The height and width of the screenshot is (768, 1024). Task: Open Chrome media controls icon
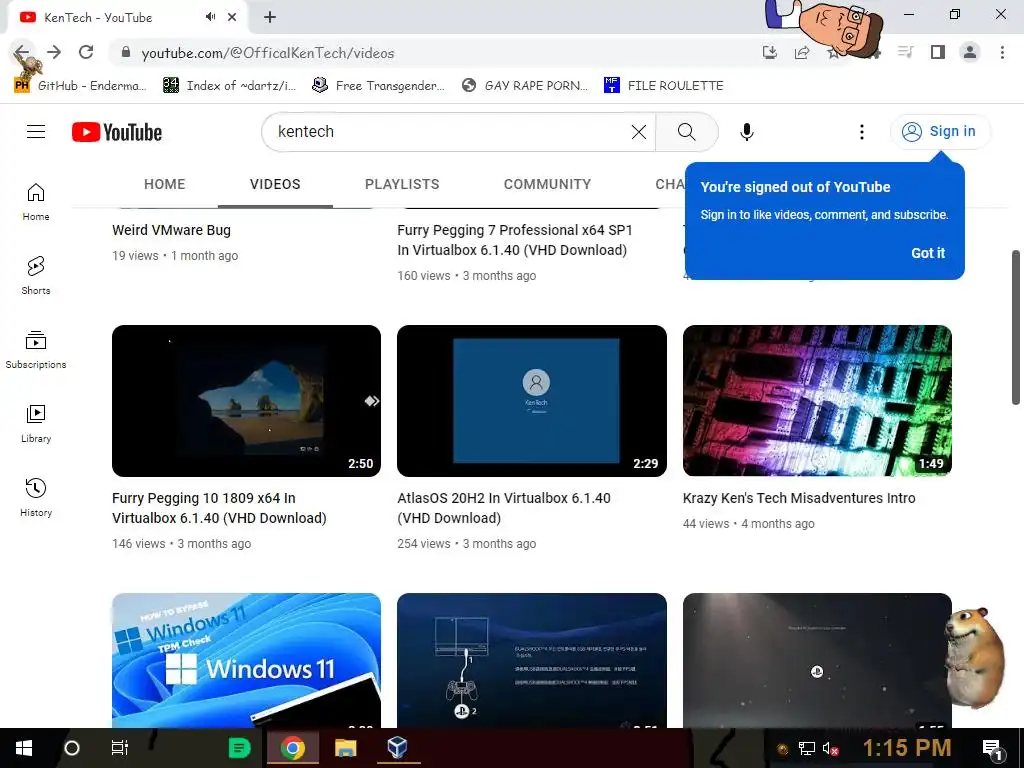click(x=906, y=52)
